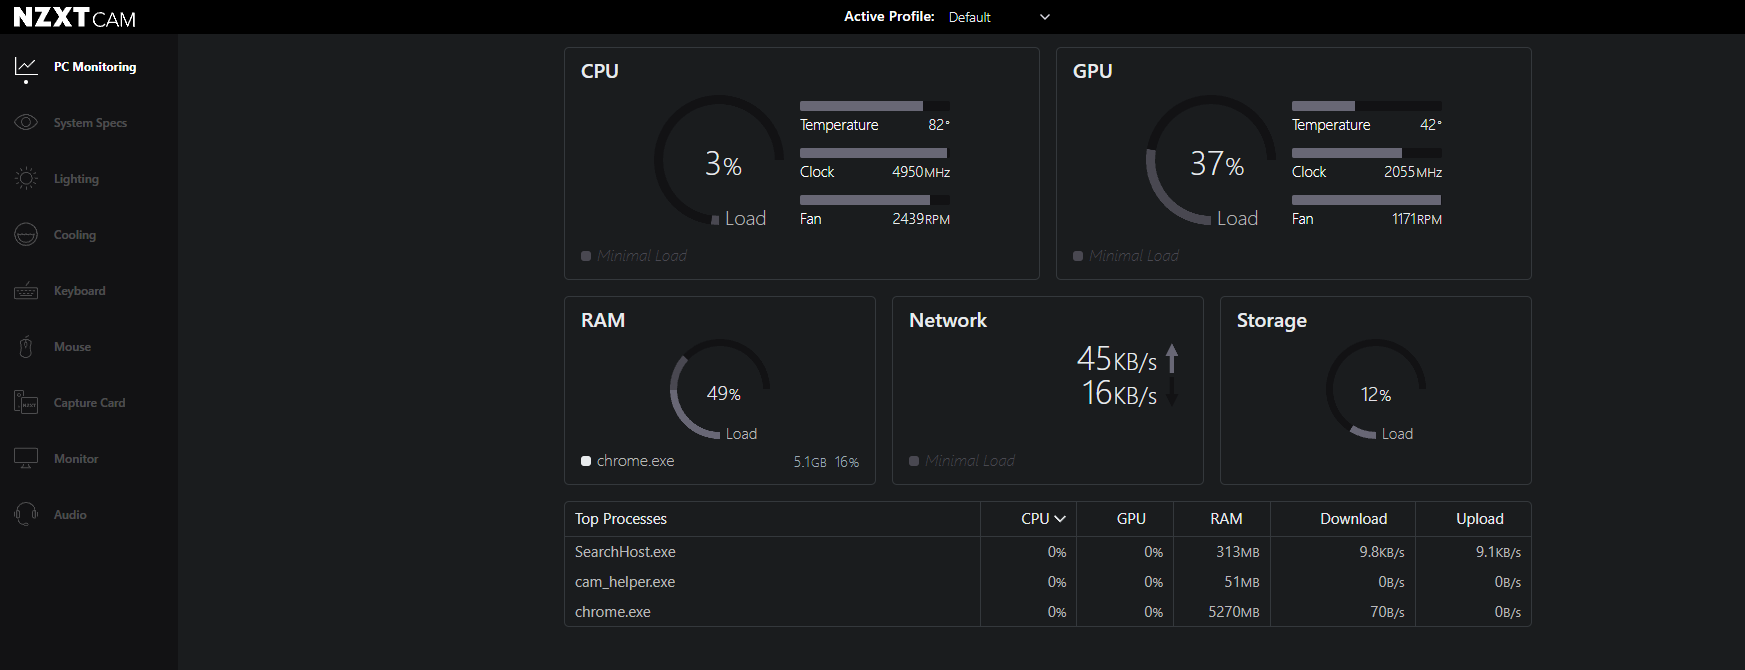Open the Capture Card icon
Viewport: 1745px width, 670px height.
point(26,403)
